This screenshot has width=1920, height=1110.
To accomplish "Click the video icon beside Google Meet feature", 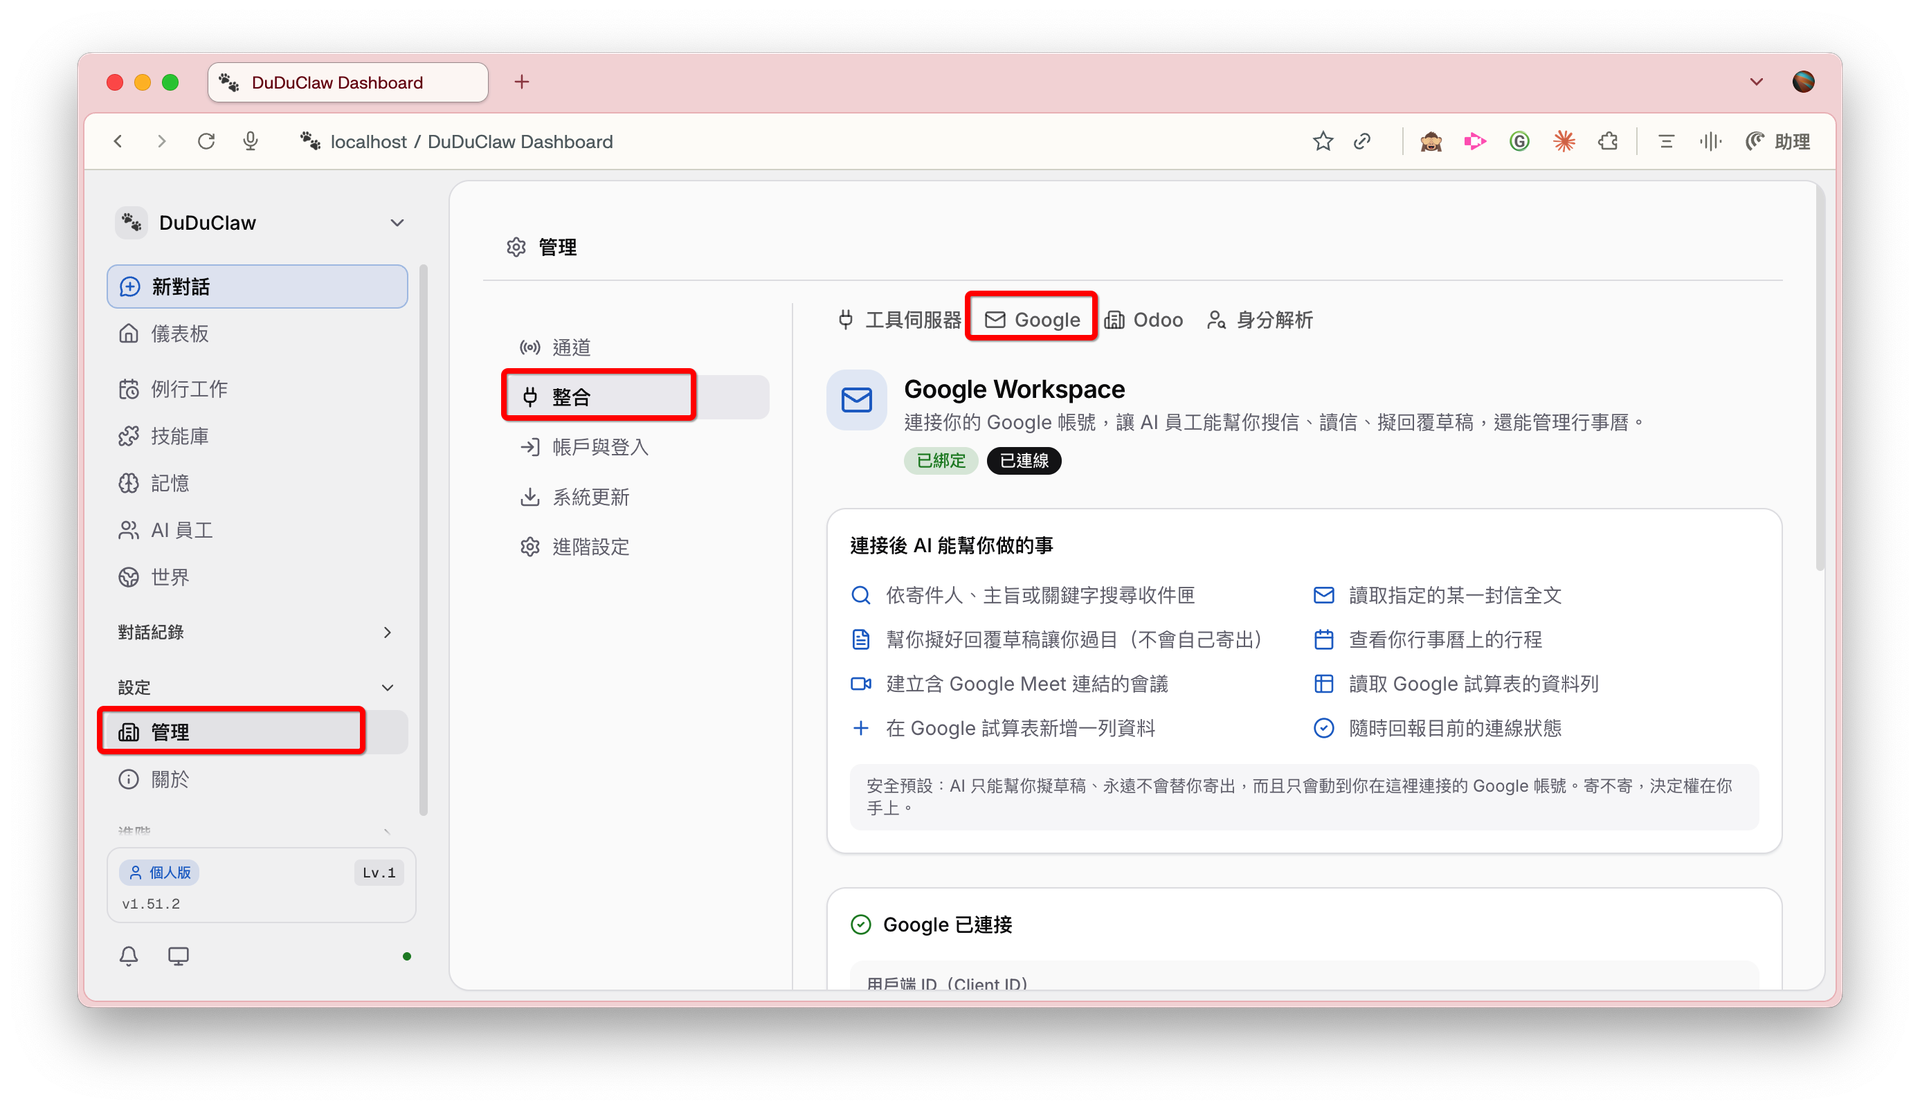I will 861,684.
